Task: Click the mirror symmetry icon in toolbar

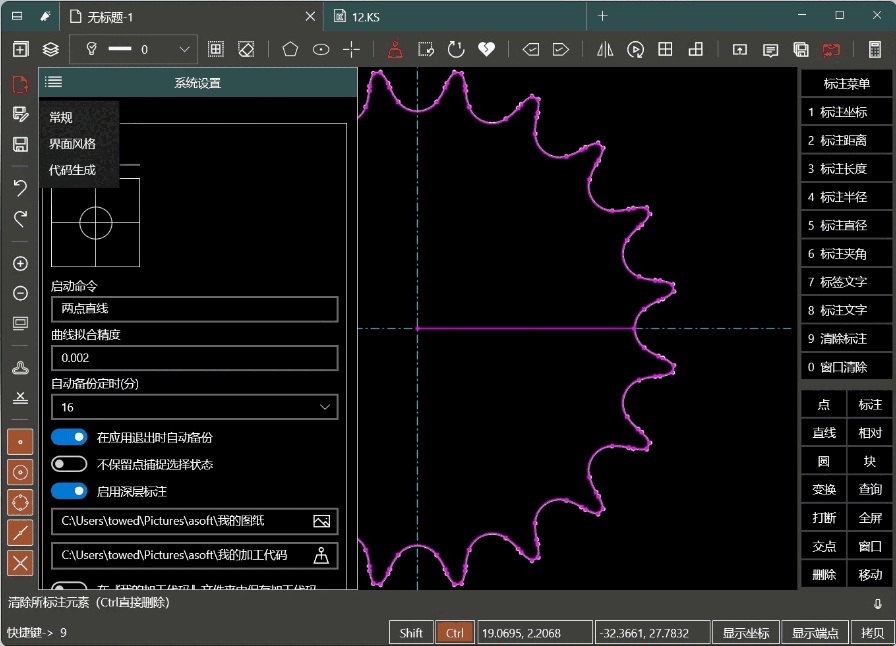Action: (605, 49)
